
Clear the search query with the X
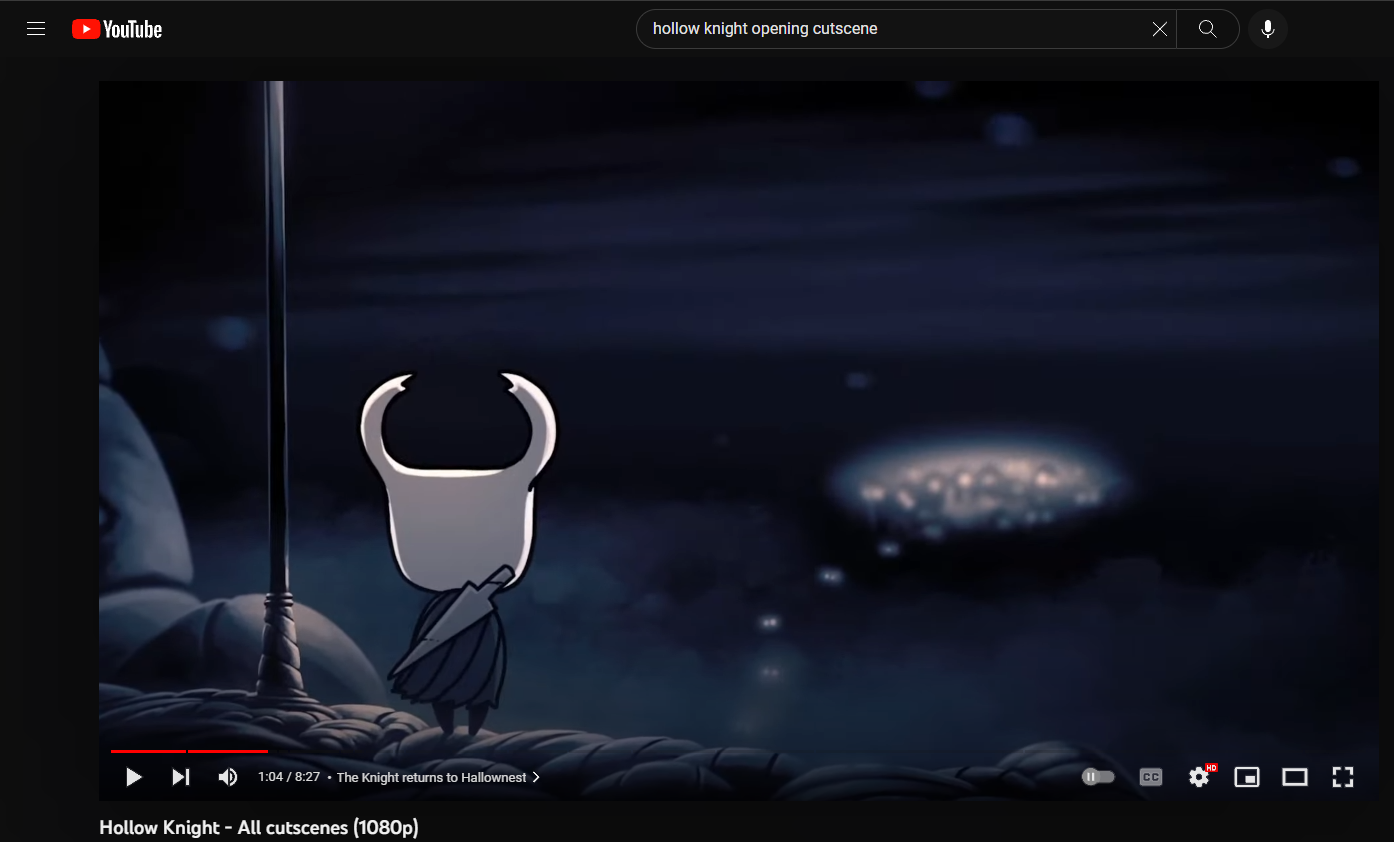[1159, 28]
